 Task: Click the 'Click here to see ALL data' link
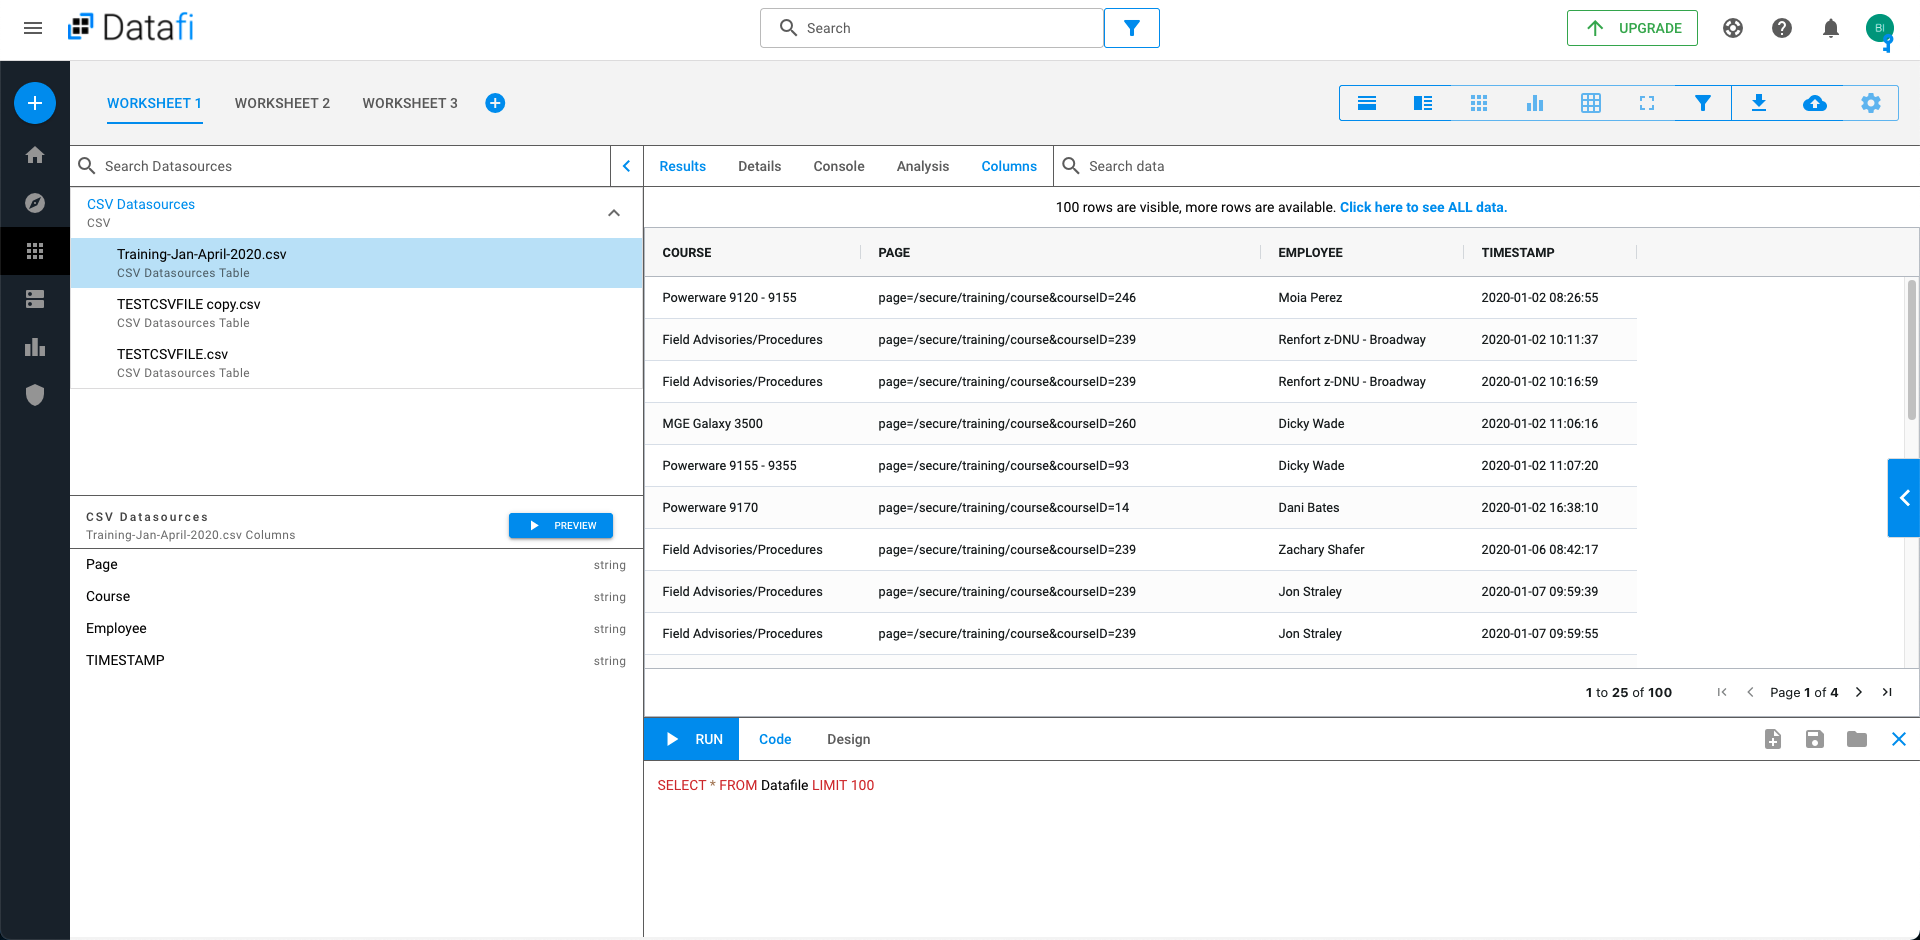[x=1423, y=207]
